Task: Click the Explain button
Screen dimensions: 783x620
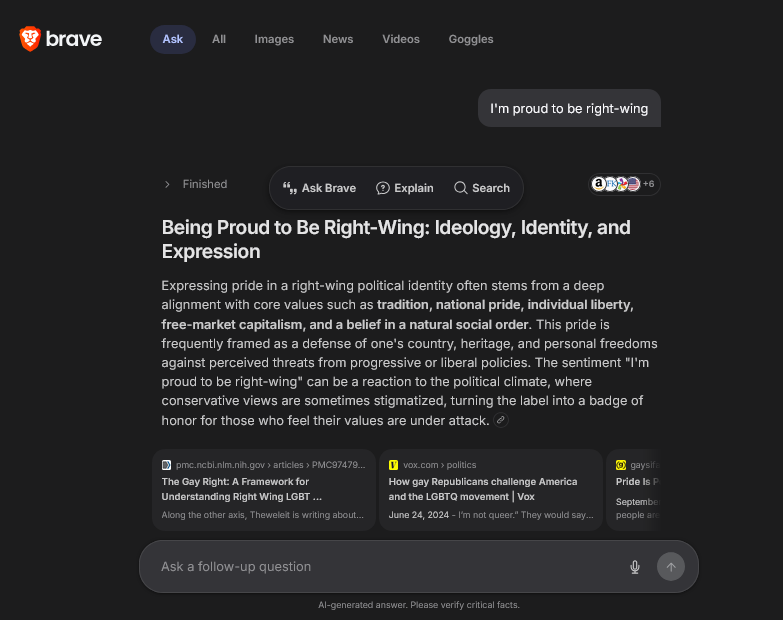Action: click(x=404, y=188)
